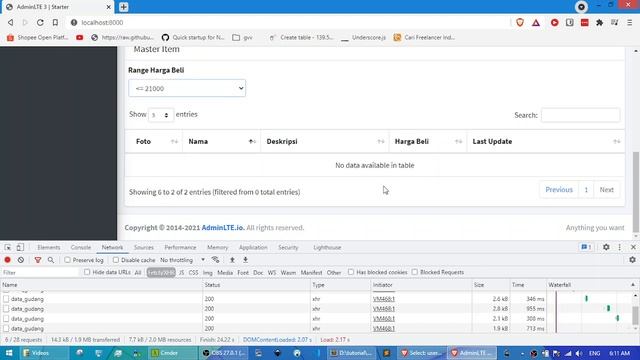This screenshot has width=640, height=360.
Task: Open the Windows Start button
Action: 9,353
